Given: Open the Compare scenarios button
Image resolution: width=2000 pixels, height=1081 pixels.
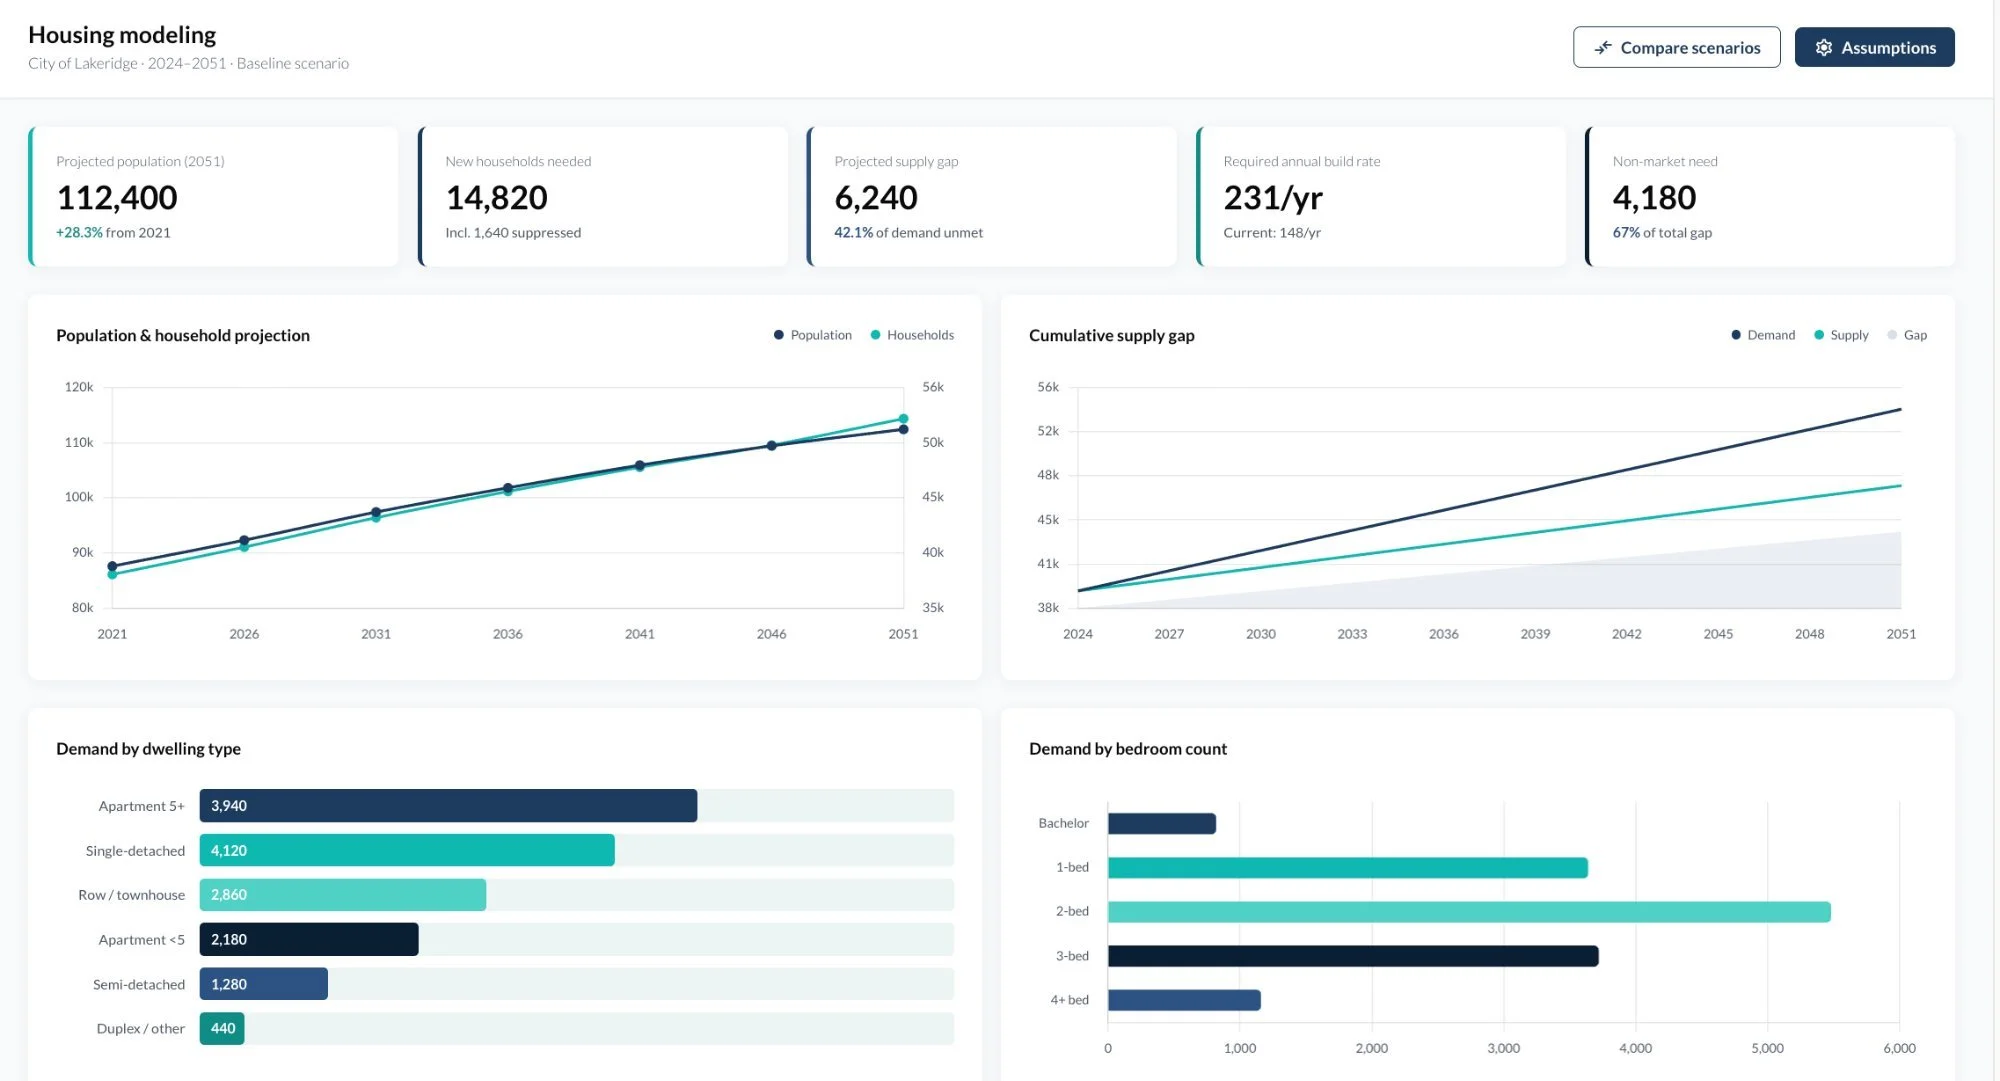Looking at the screenshot, I should (x=1676, y=47).
